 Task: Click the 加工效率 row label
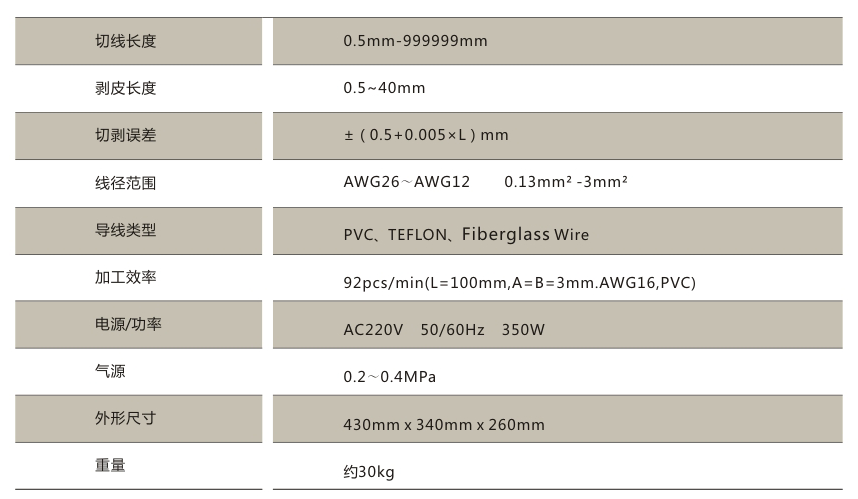(125, 278)
